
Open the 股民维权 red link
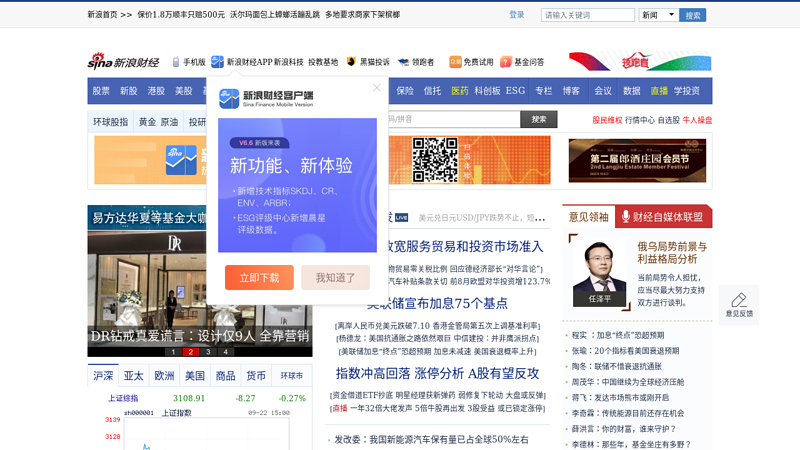pyautogui.click(x=607, y=120)
